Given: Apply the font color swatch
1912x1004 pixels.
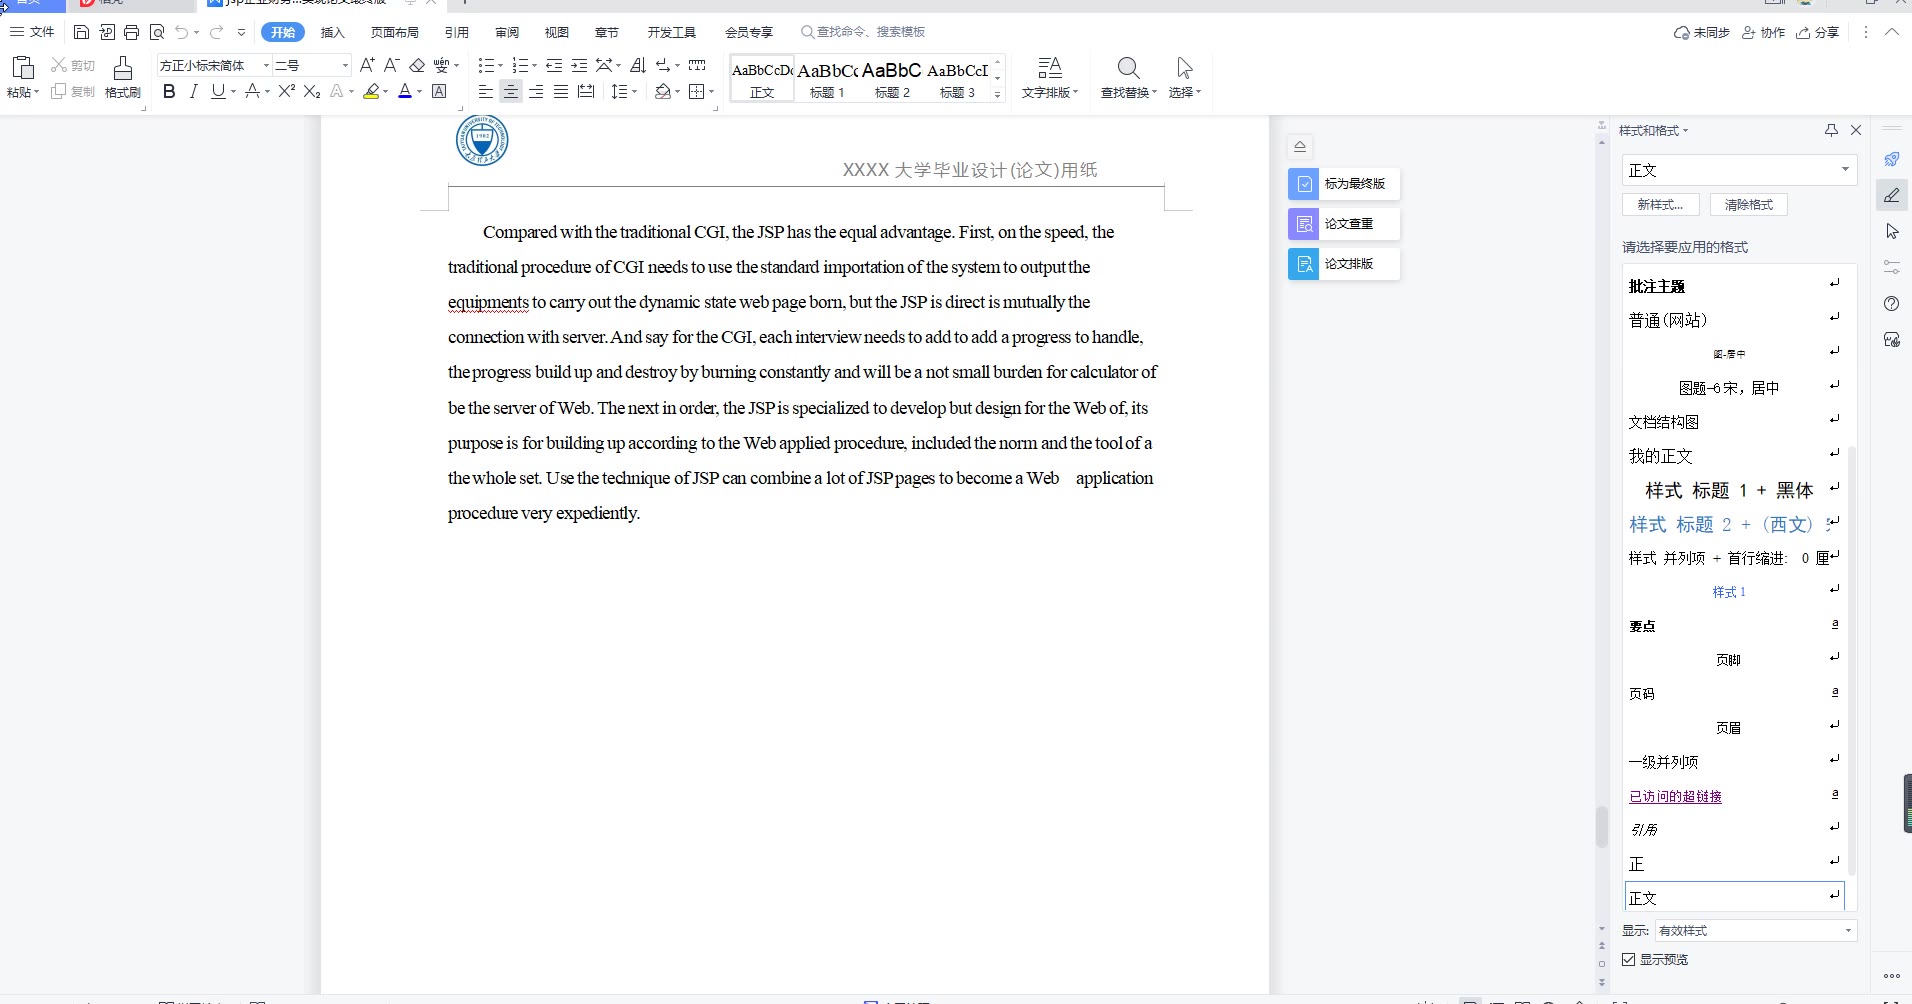Looking at the screenshot, I should click(405, 91).
